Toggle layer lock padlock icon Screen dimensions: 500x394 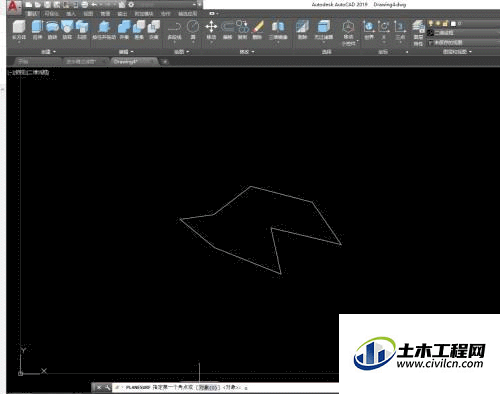tap(445, 23)
